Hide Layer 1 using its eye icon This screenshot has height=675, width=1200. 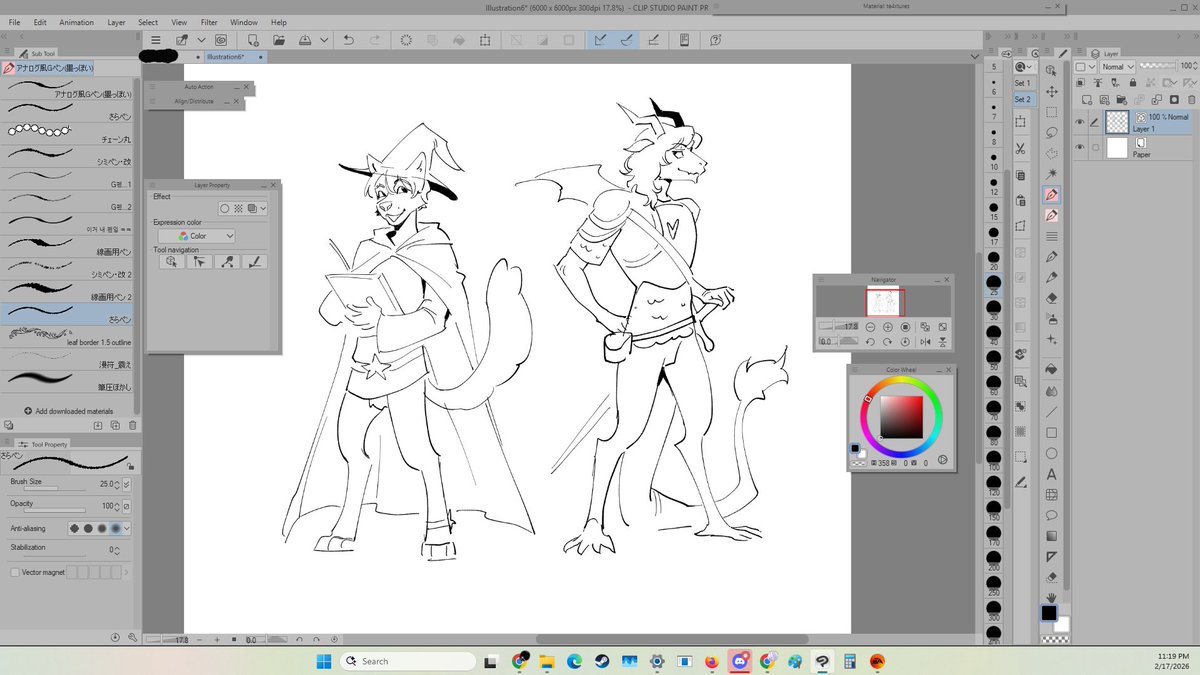1080,123
